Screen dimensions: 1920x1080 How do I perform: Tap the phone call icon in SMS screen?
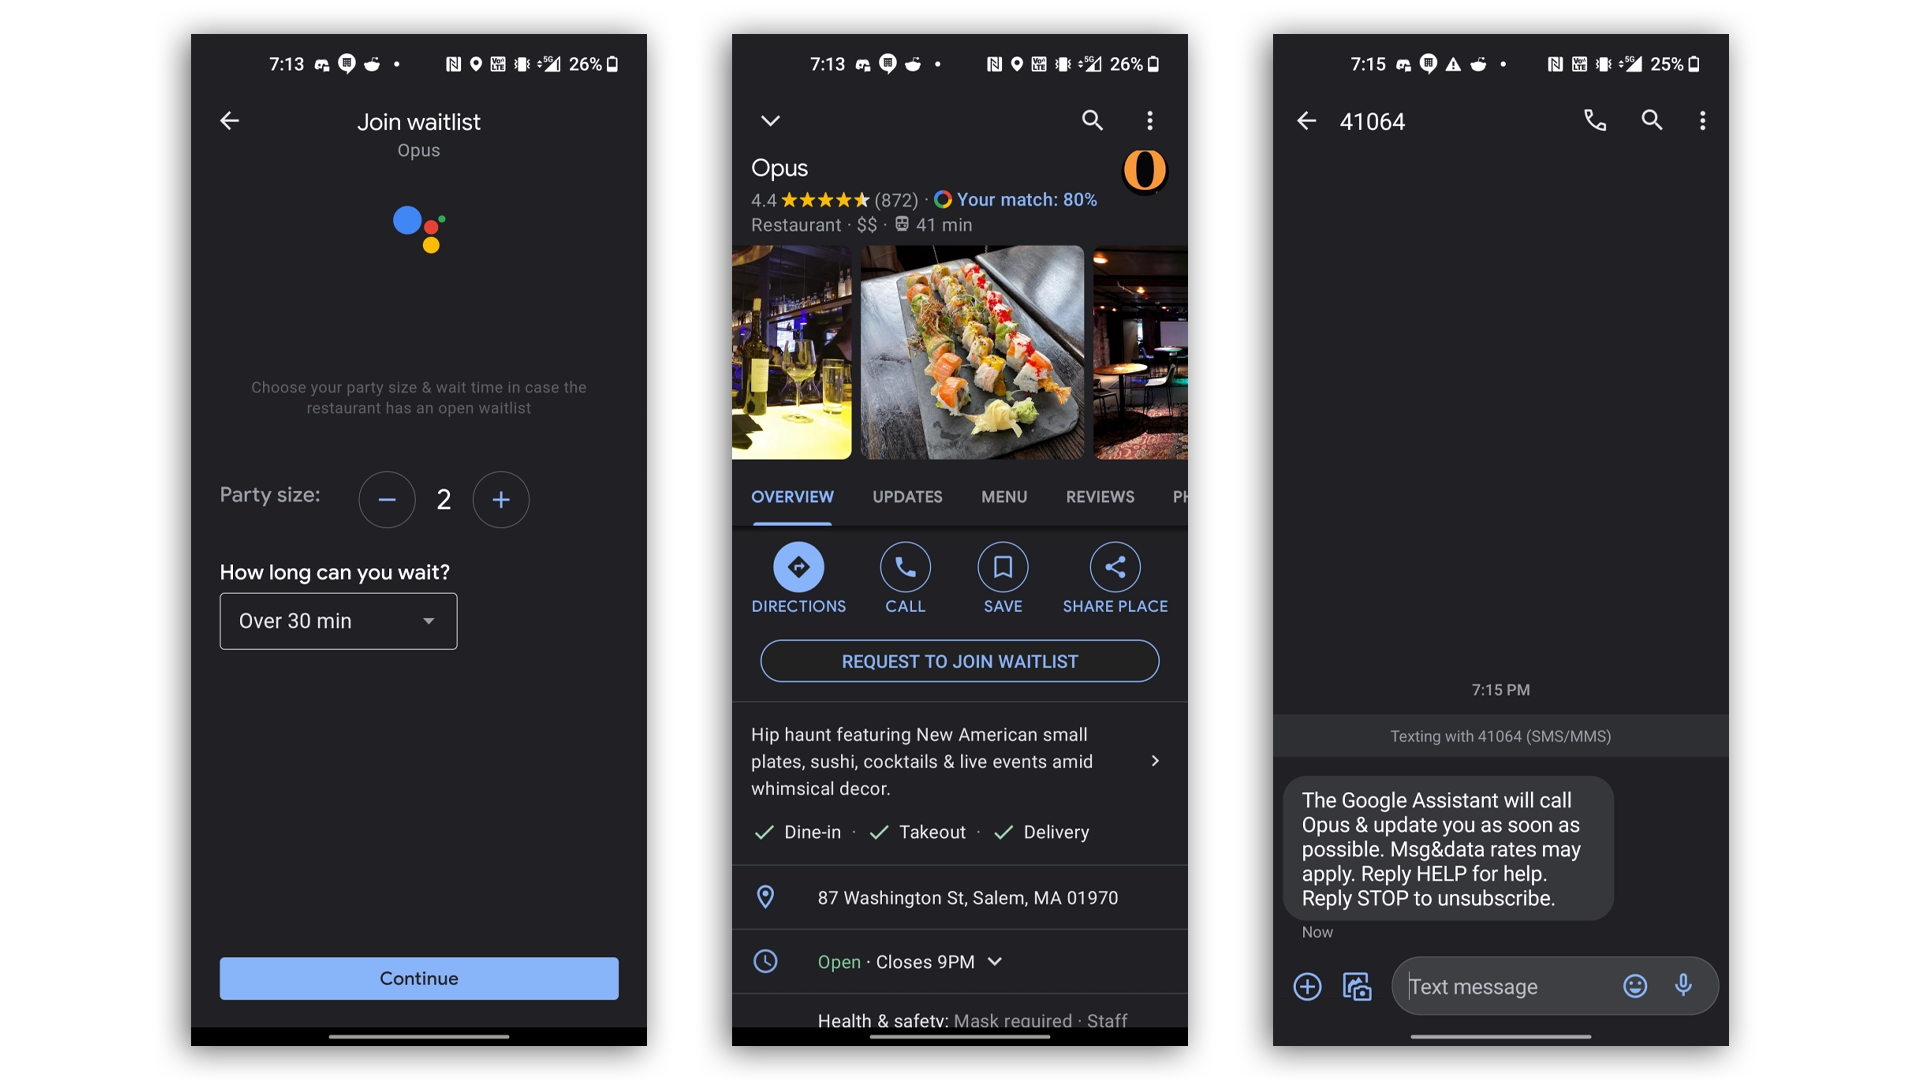(1596, 120)
